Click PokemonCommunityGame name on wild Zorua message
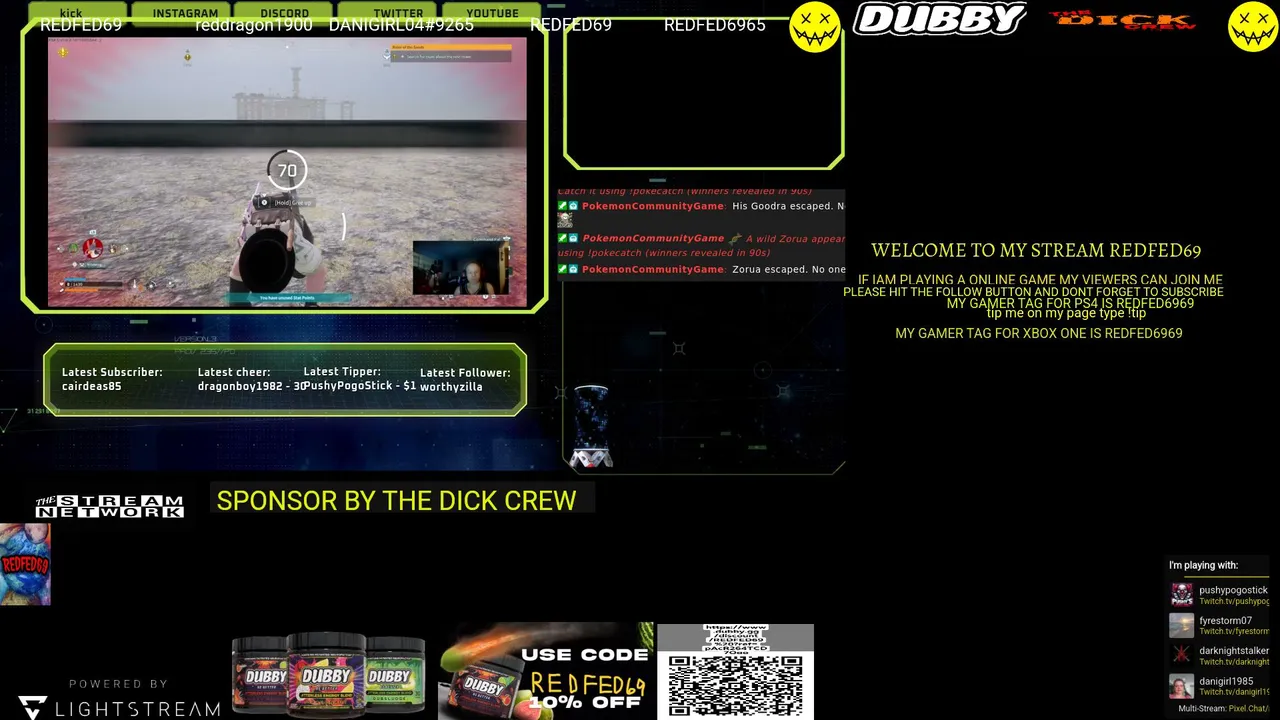Screen dimensions: 1280x720 [x=652, y=239]
